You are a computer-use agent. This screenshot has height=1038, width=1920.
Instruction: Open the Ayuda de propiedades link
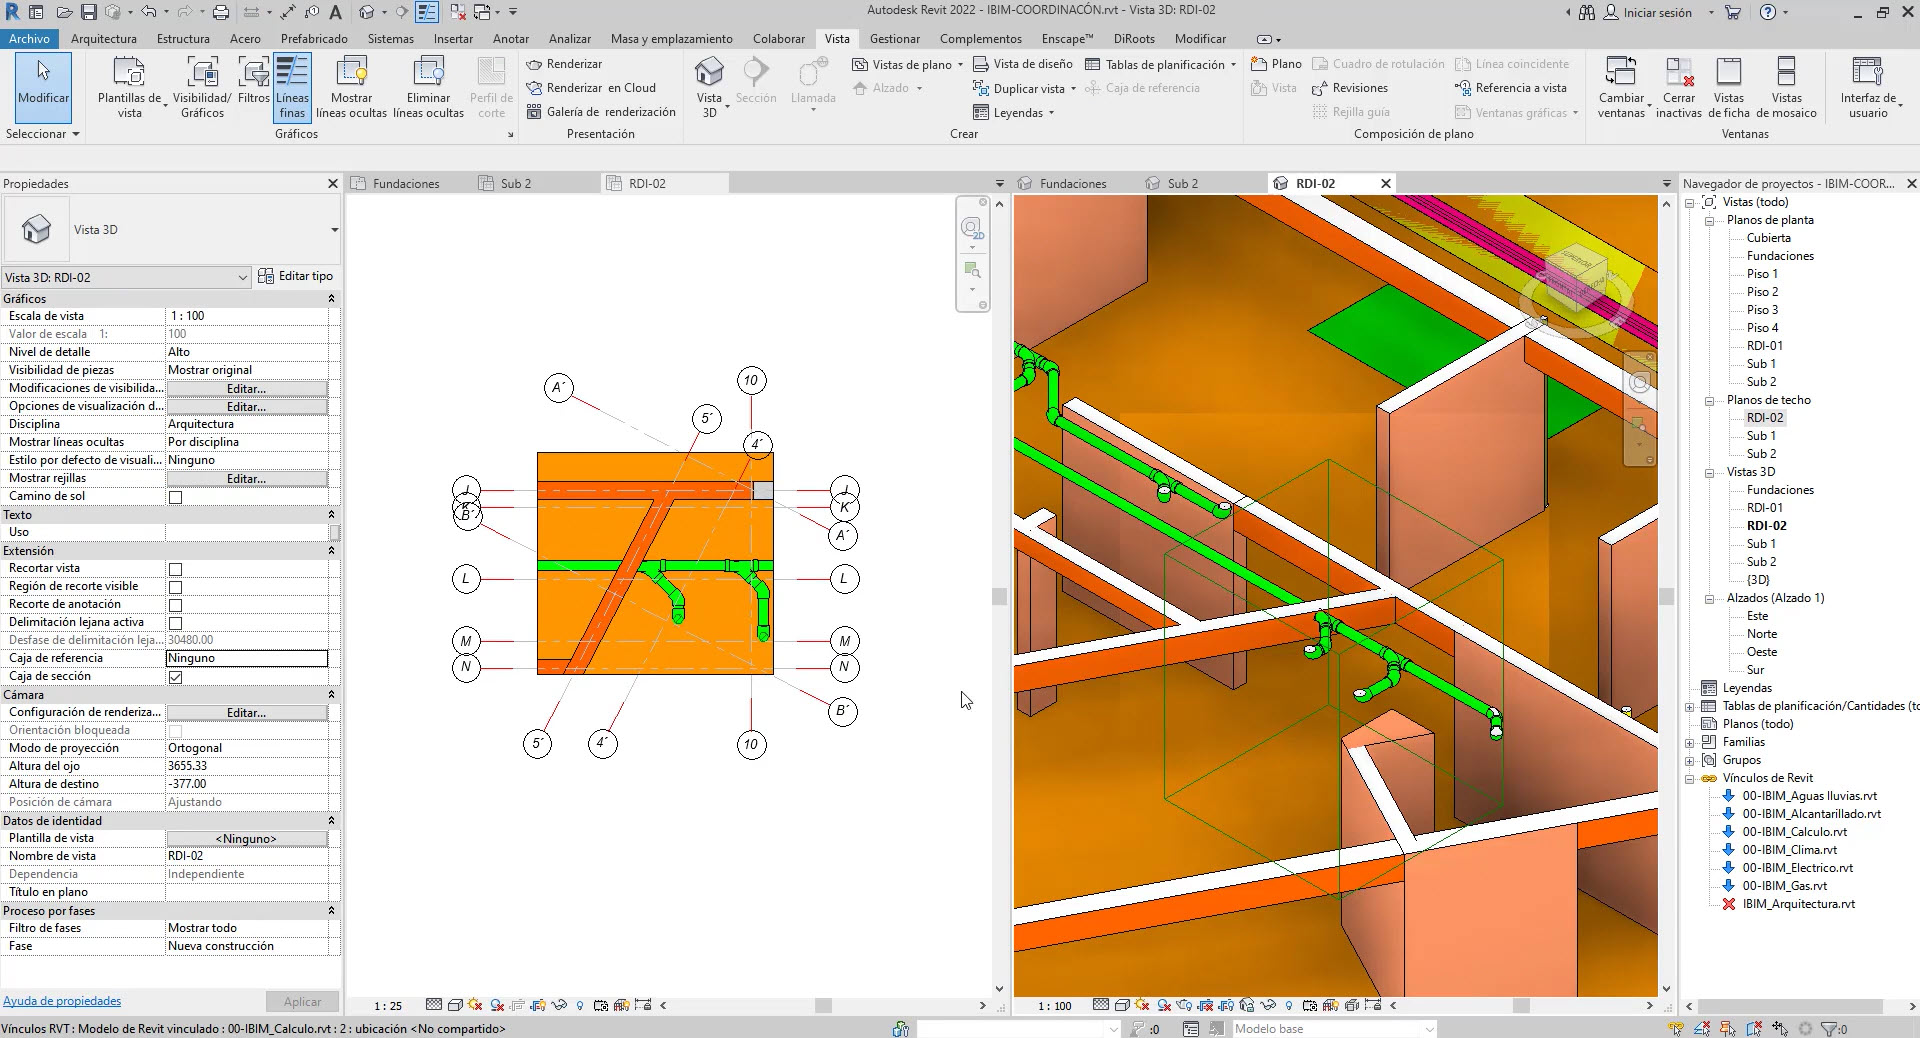[62, 1001]
